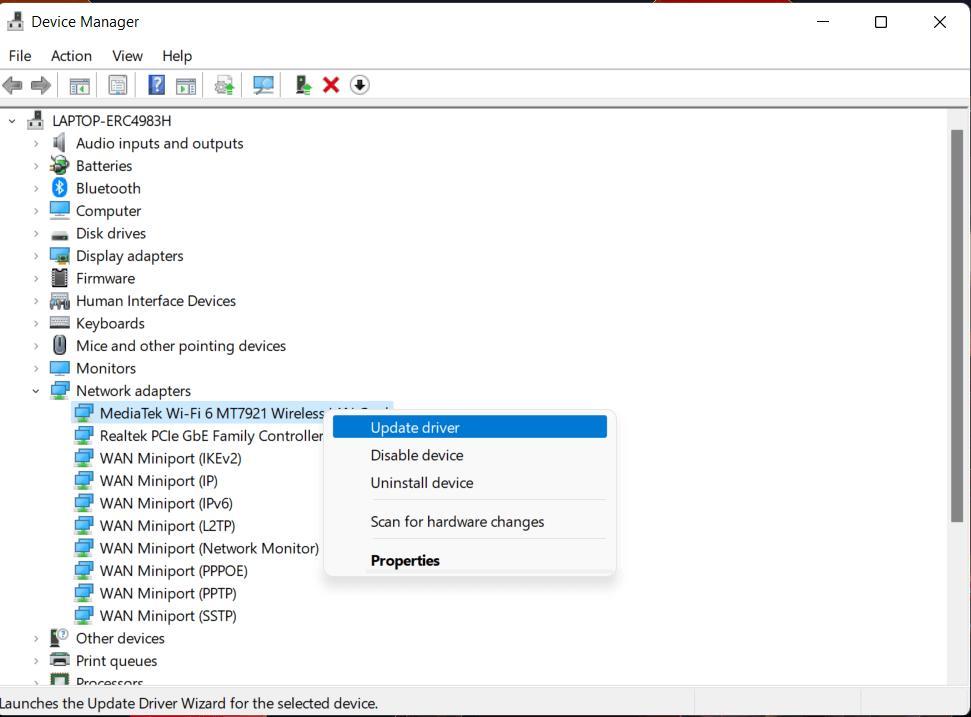Choose Uninstall device from the context menu
This screenshot has height=717, width=971.
tap(470, 483)
